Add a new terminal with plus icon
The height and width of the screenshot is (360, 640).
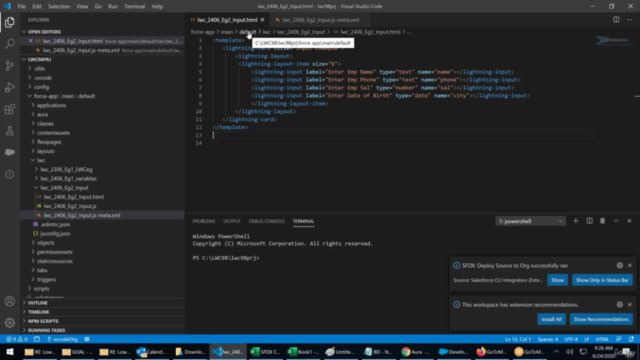click(x=576, y=221)
